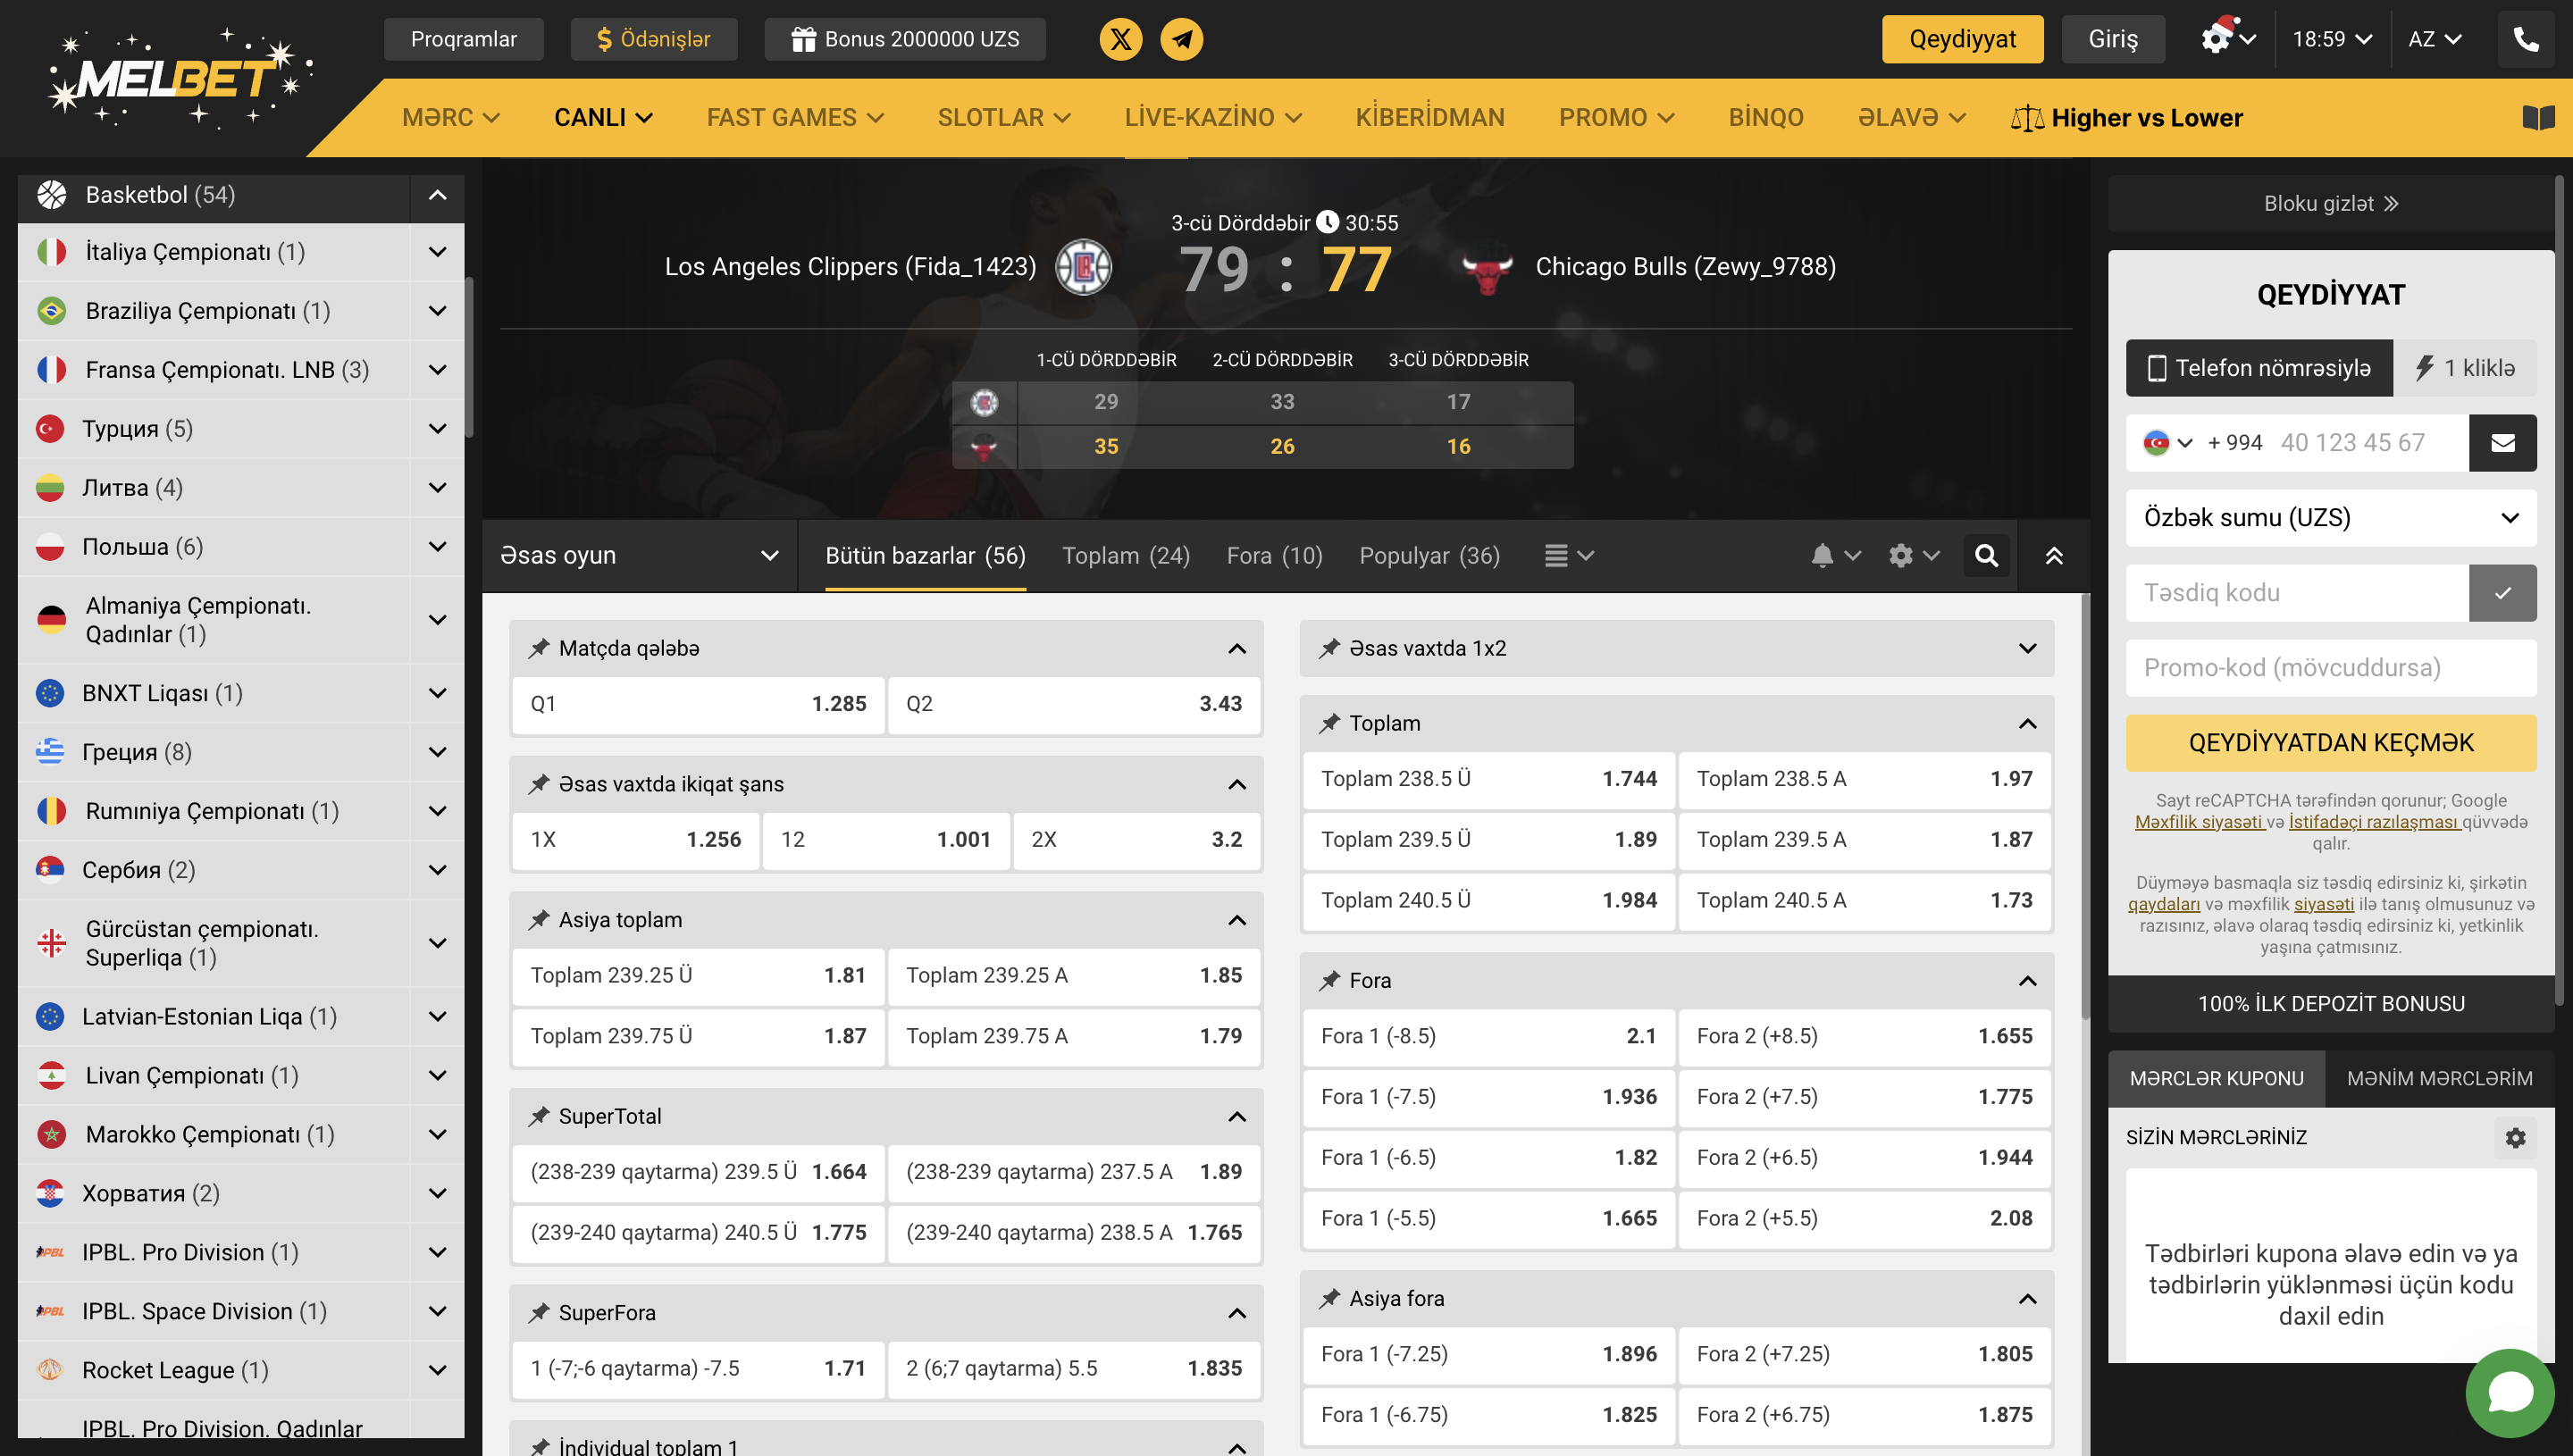2573x1456 pixels.
Task: Pin the Asiya fora market
Action: click(x=1329, y=1298)
